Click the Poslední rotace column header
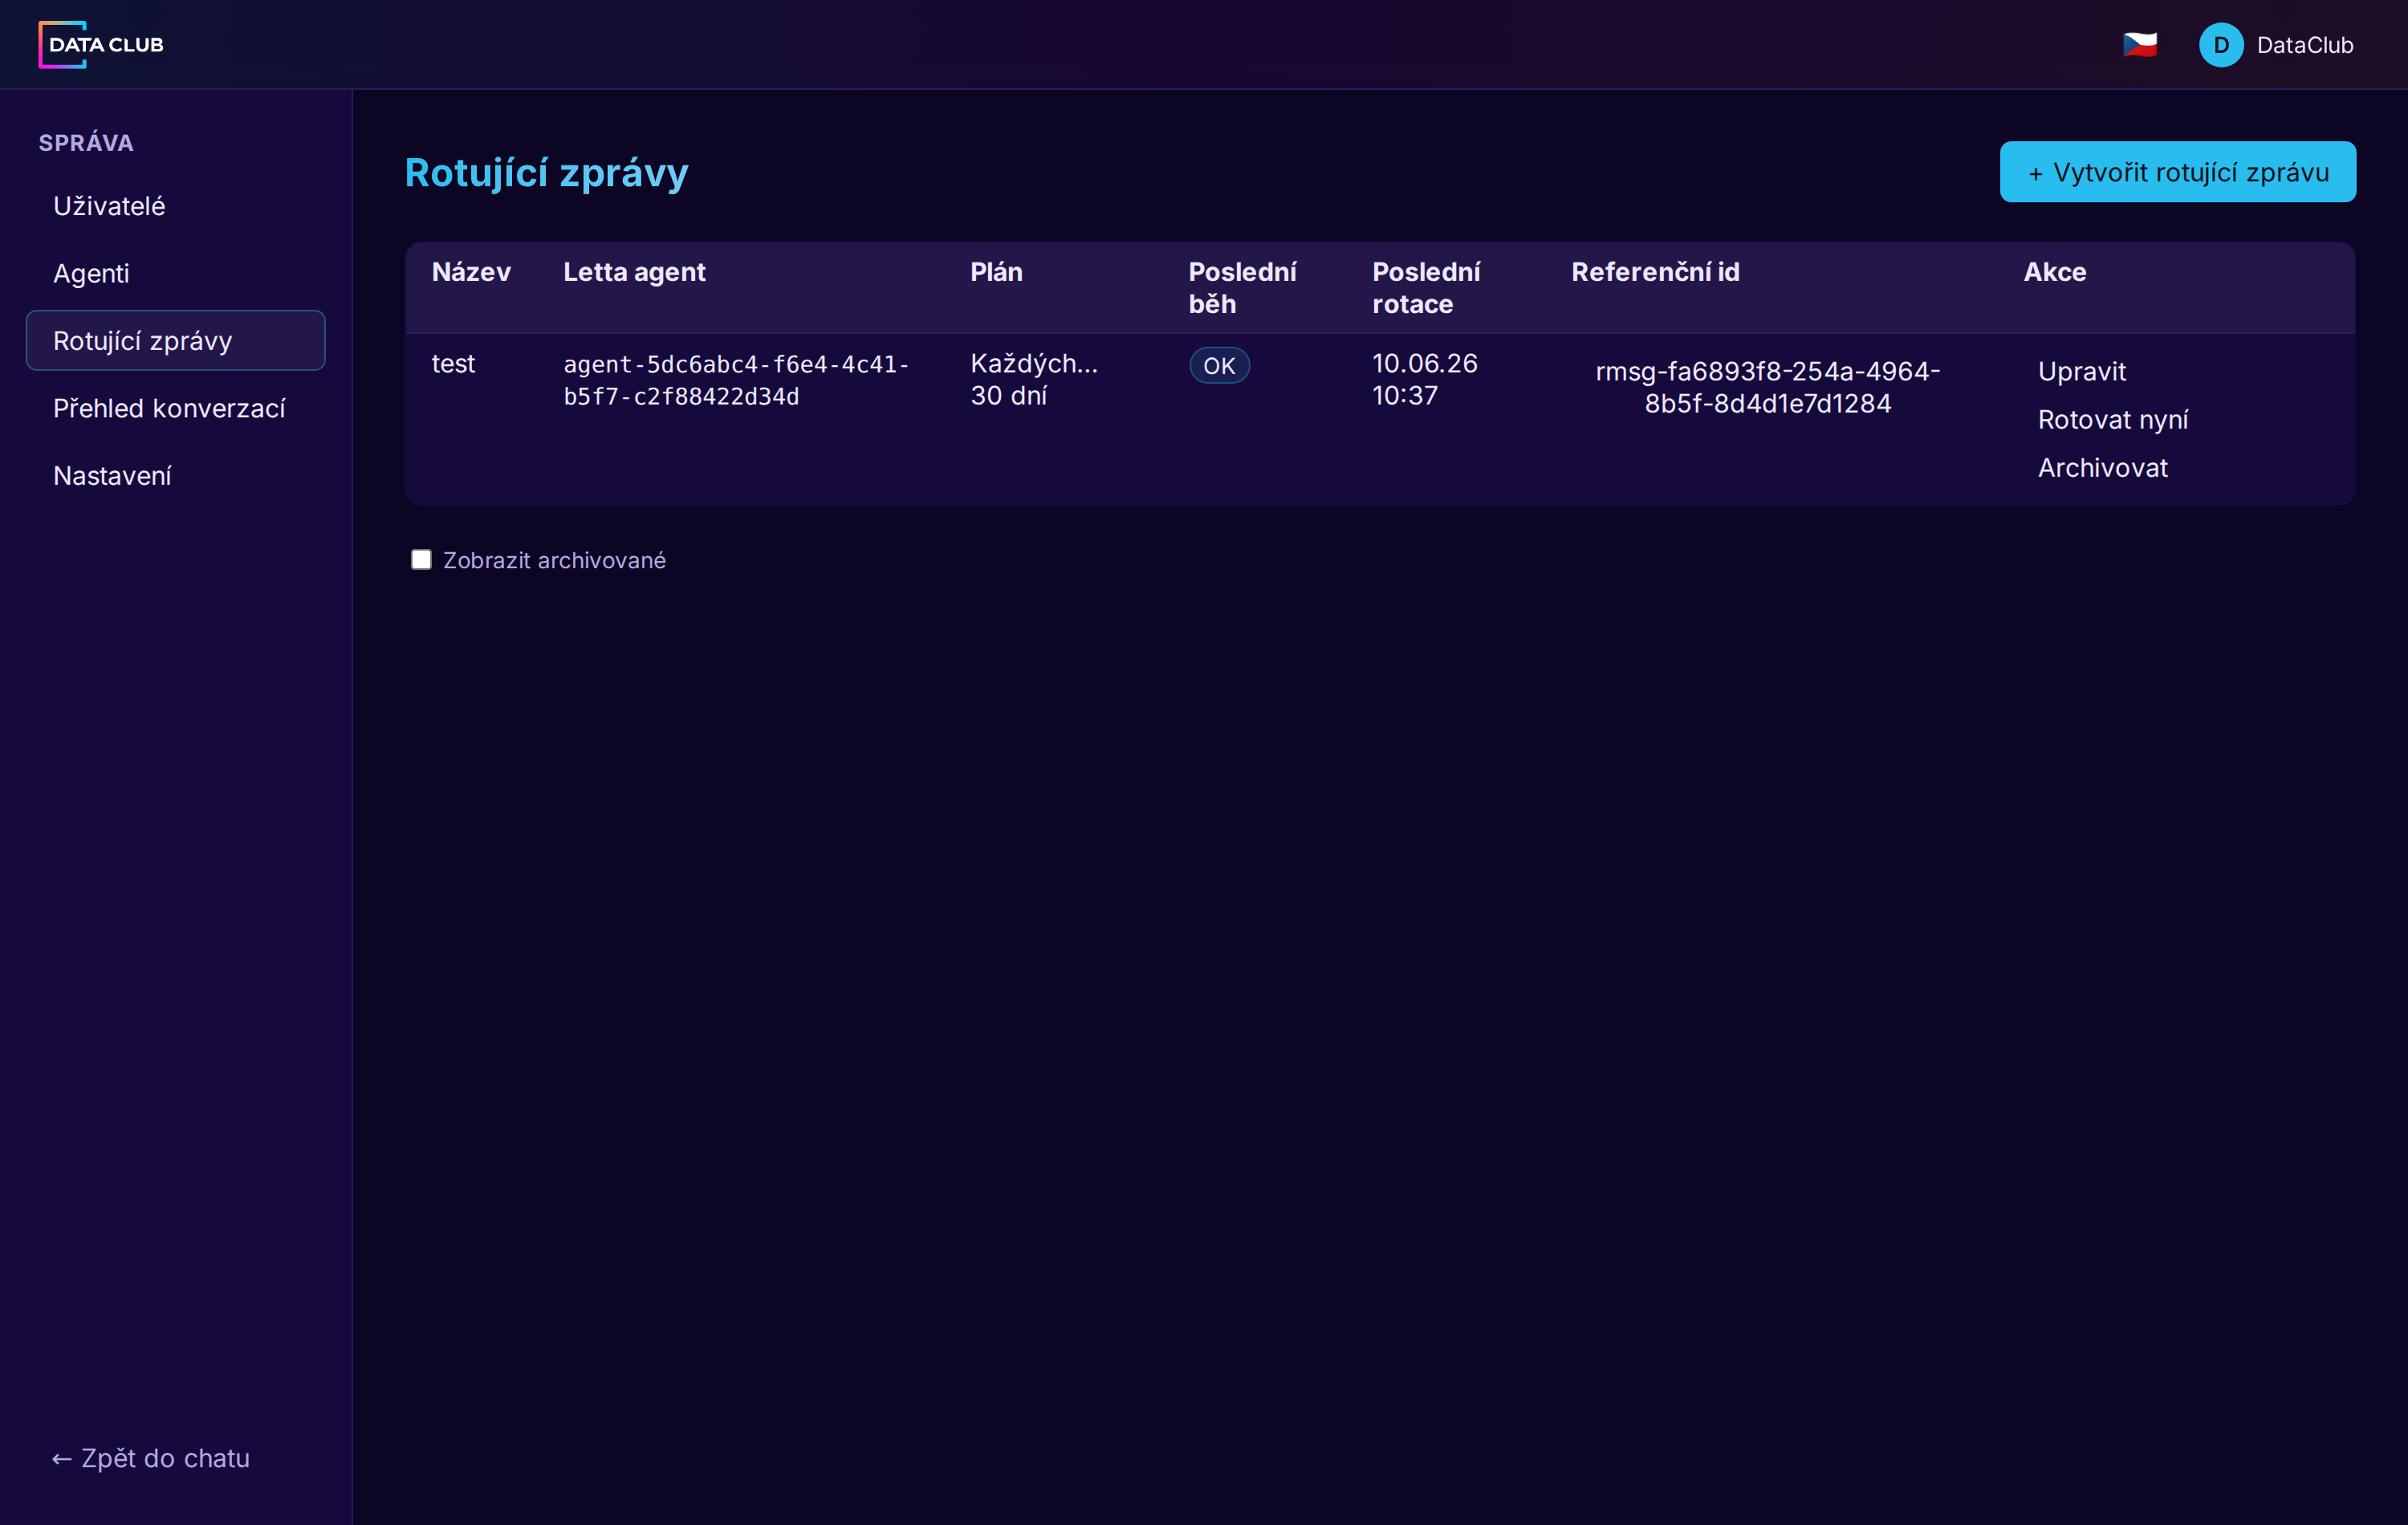The image size is (2408, 1525). tap(1426, 288)
